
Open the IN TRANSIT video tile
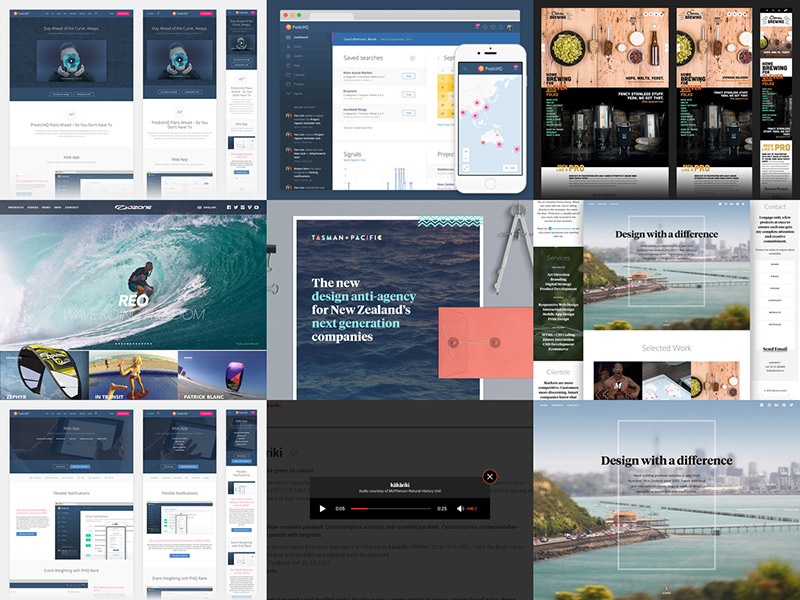(x=133, y=375)
